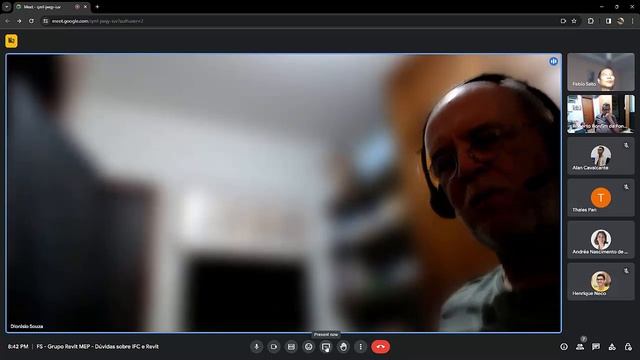Mute the microphone in the call bar
640x360 pixels.
click(256, 347)
